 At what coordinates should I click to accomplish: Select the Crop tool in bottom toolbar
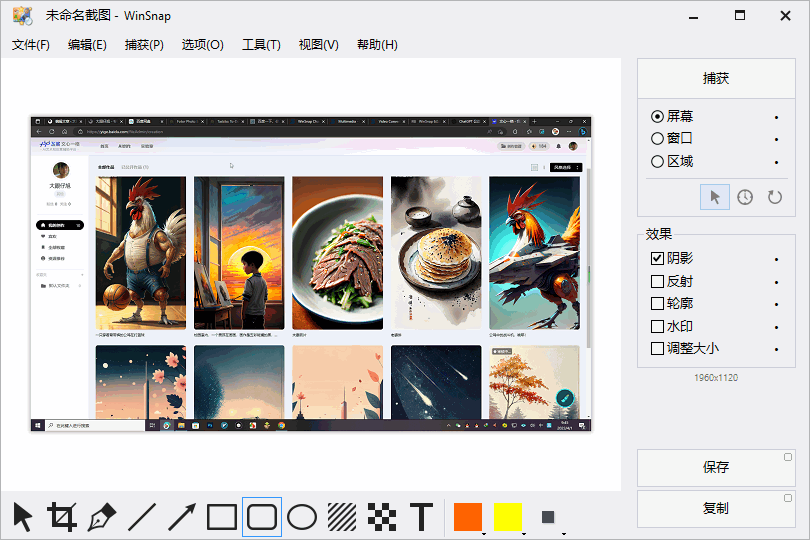(x=62, y=517)
